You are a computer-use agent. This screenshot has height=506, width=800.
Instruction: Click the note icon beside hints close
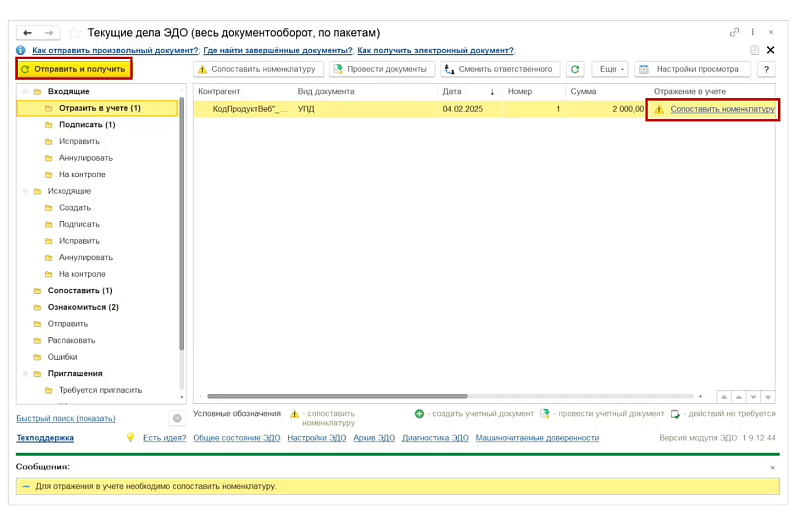[754, 50]
